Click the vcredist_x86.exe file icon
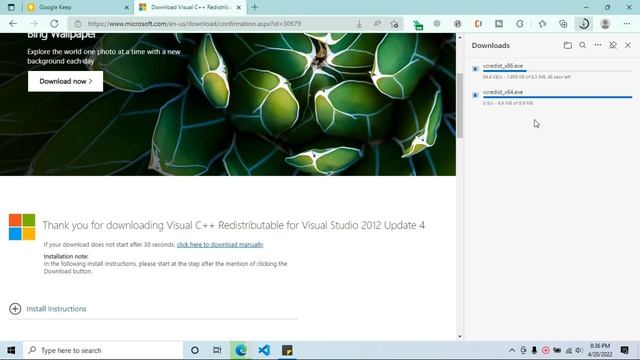The width and height of the screenshot is (640, 360). point(475,69)
